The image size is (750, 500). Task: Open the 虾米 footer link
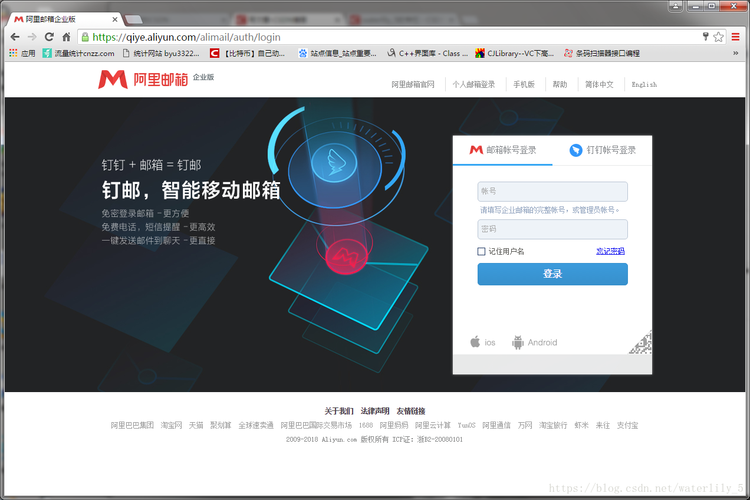click(x=582, y=425)
